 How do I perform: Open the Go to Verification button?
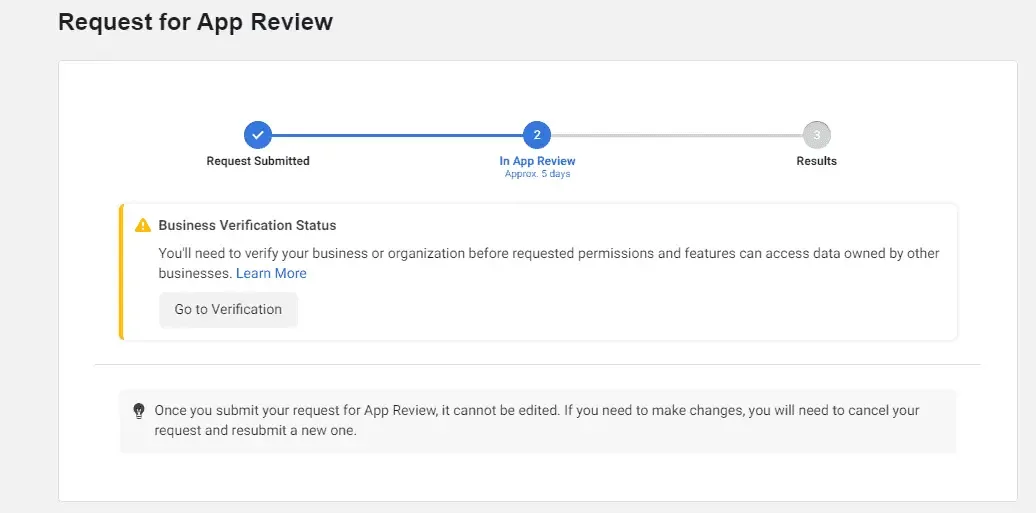(x=228, y=309)
